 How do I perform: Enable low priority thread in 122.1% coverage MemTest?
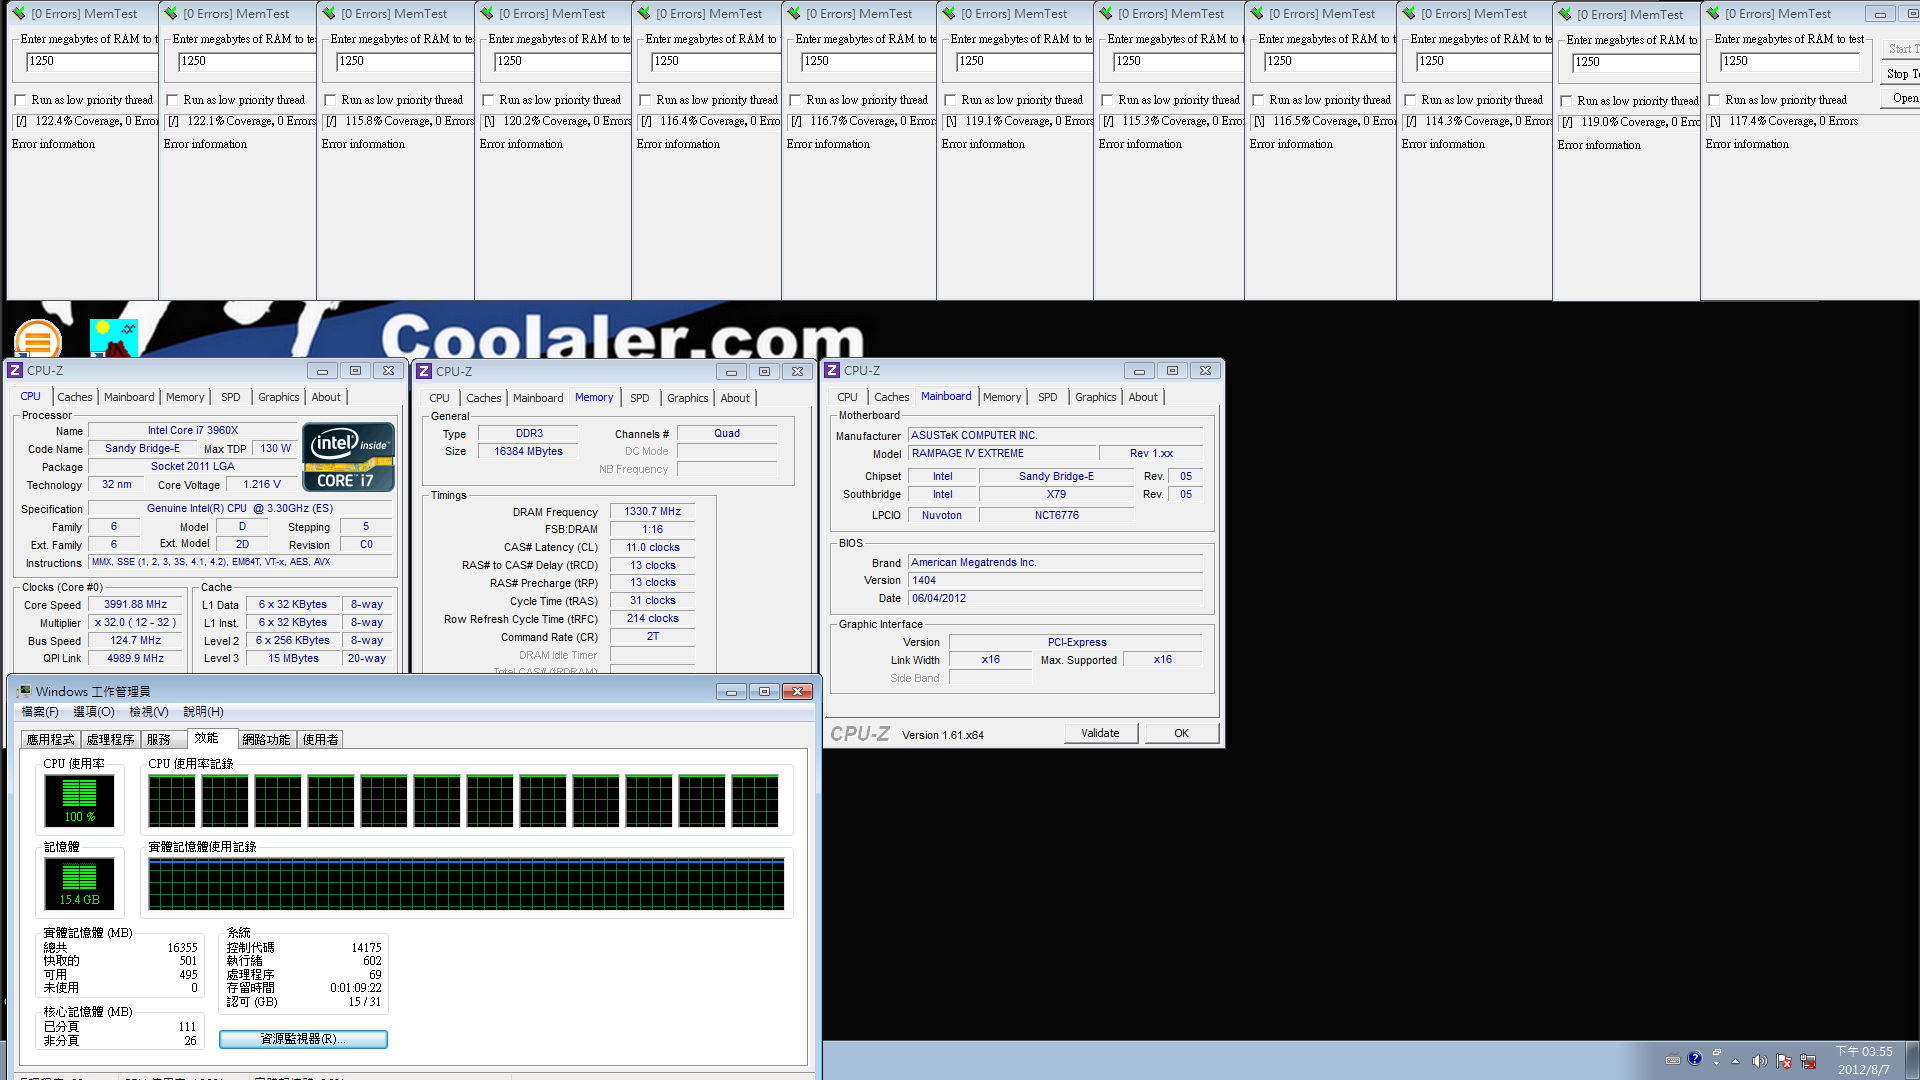tap(172, 100)
